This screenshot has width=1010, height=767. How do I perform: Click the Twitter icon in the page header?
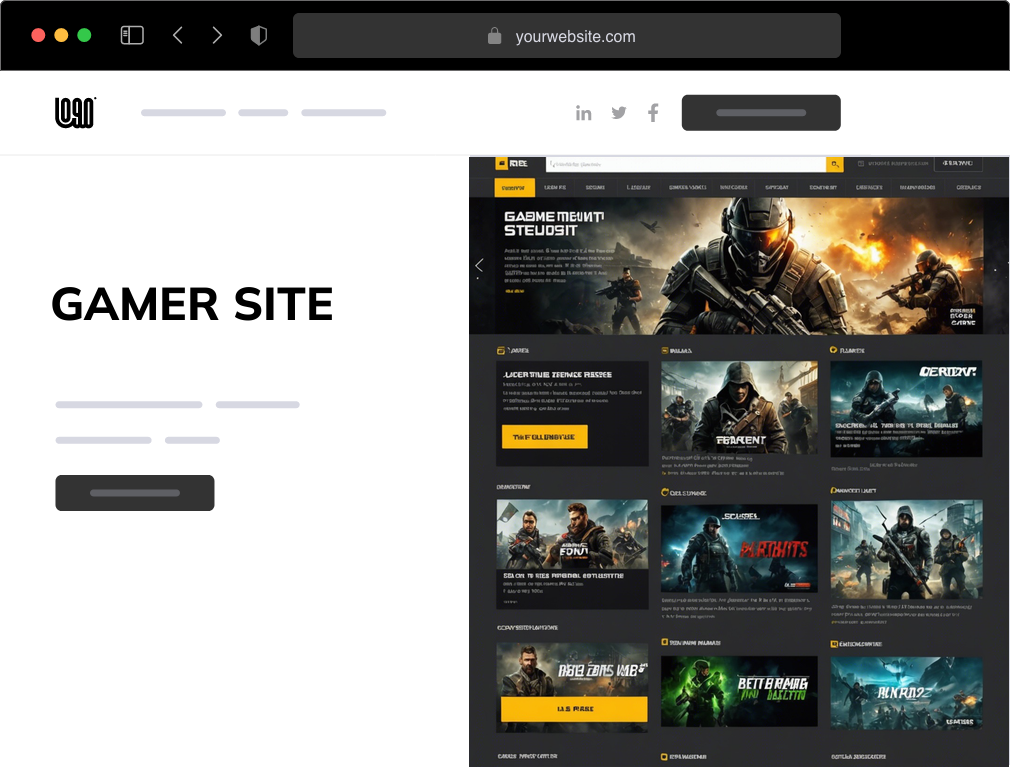click(618, 113)
